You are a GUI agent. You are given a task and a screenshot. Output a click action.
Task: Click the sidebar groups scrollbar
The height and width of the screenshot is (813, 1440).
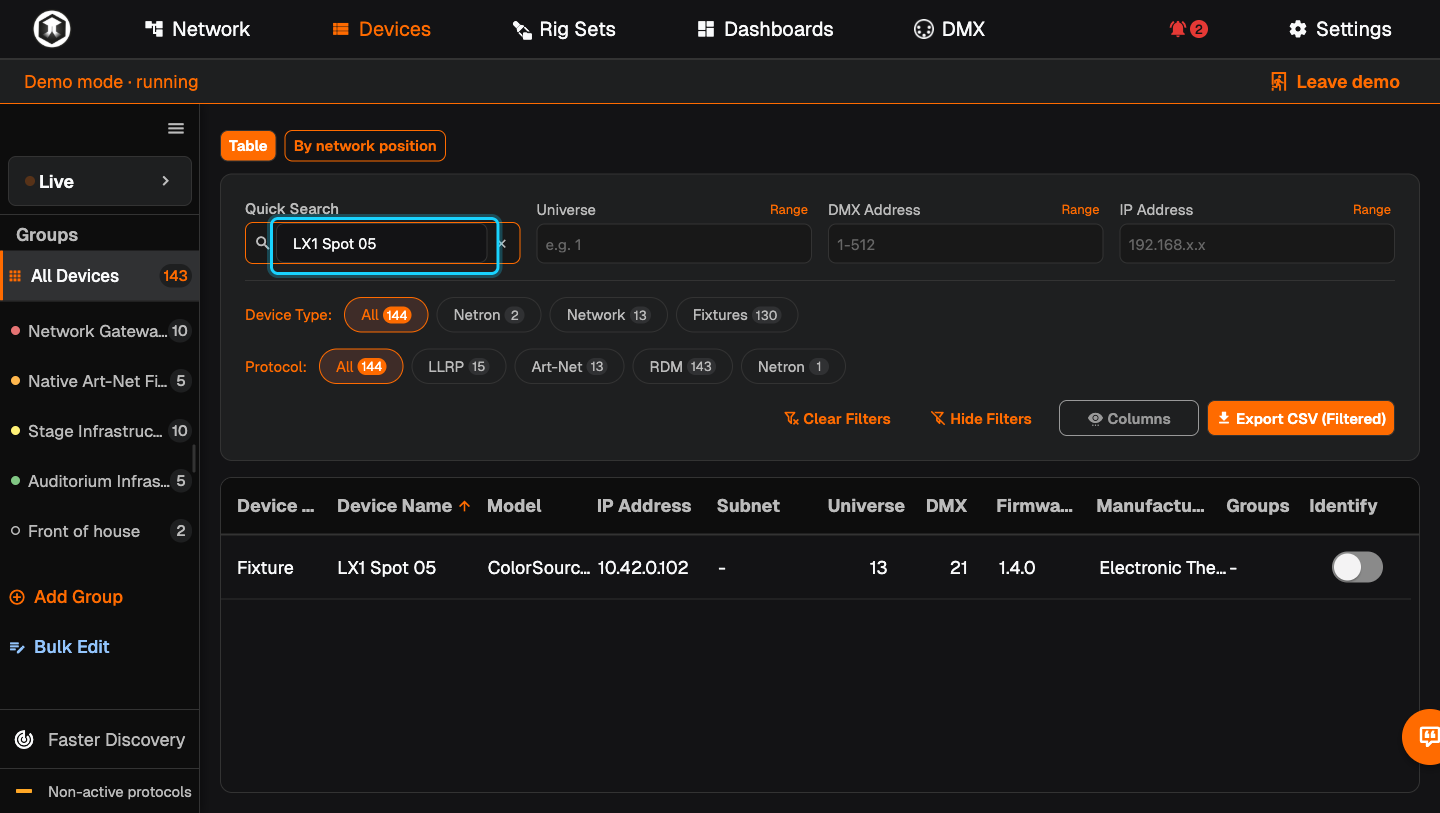click(194, 459)
